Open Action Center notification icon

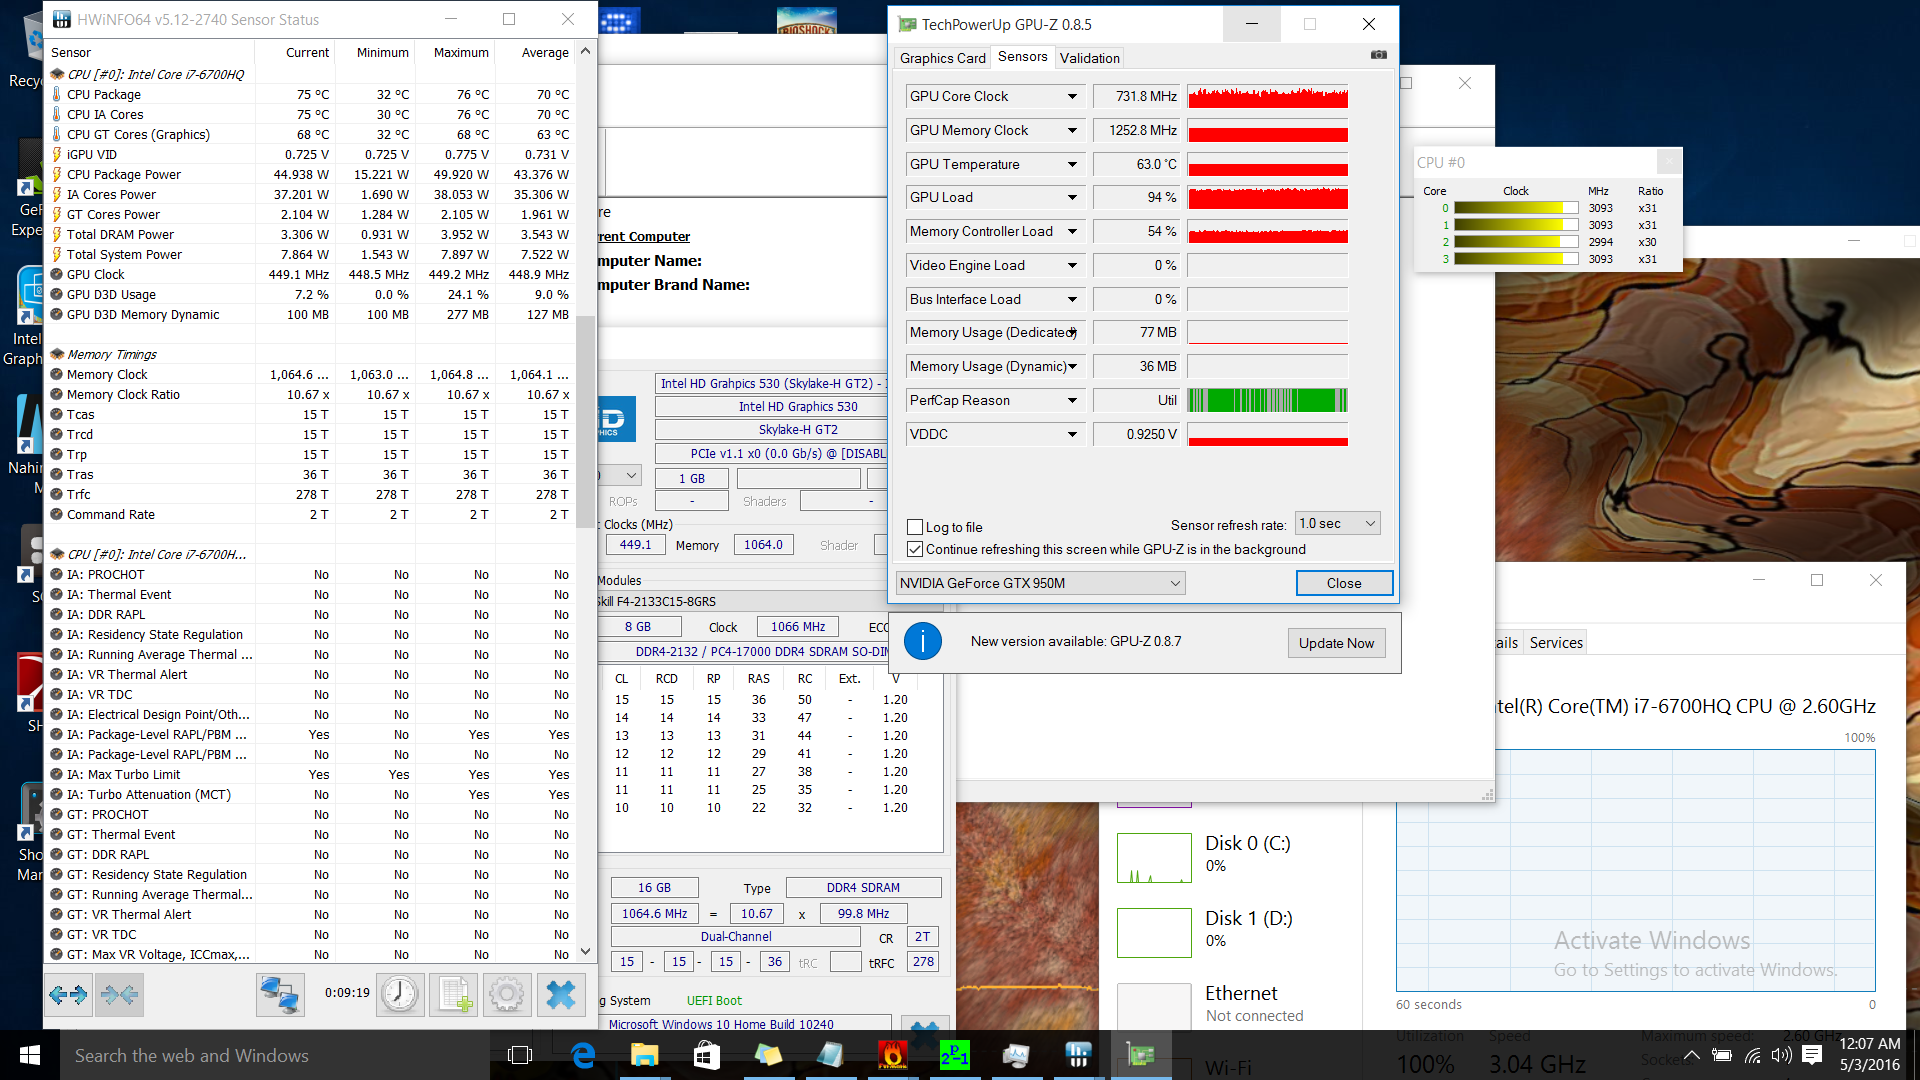click(1812, 1055)
